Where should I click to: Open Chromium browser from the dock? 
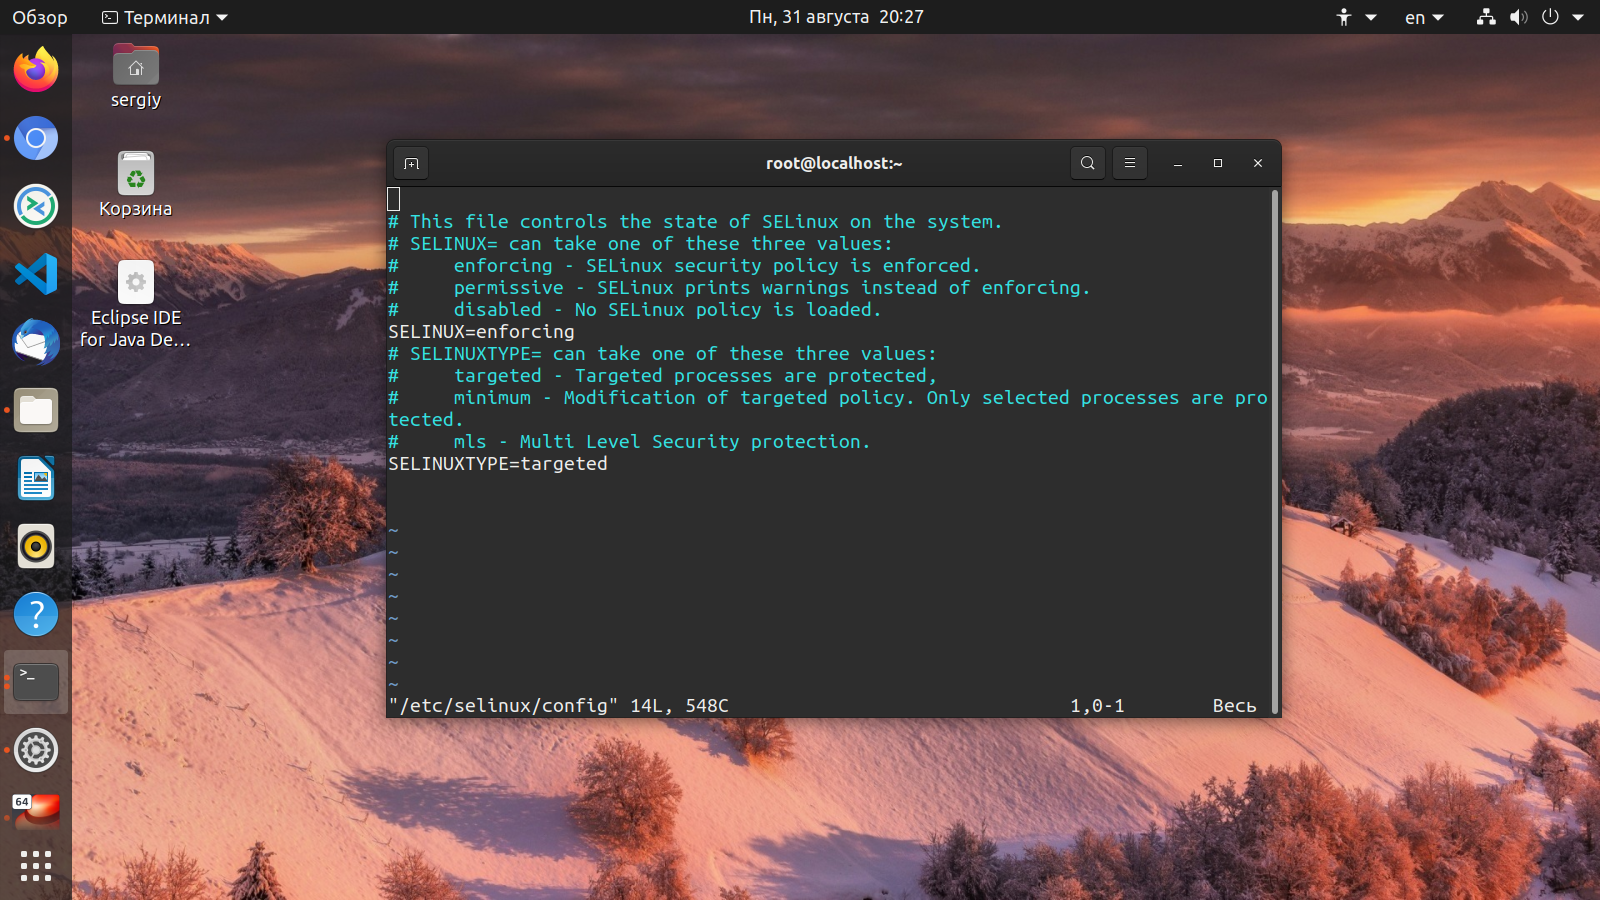pyautogui.click(x=36, y=138)
